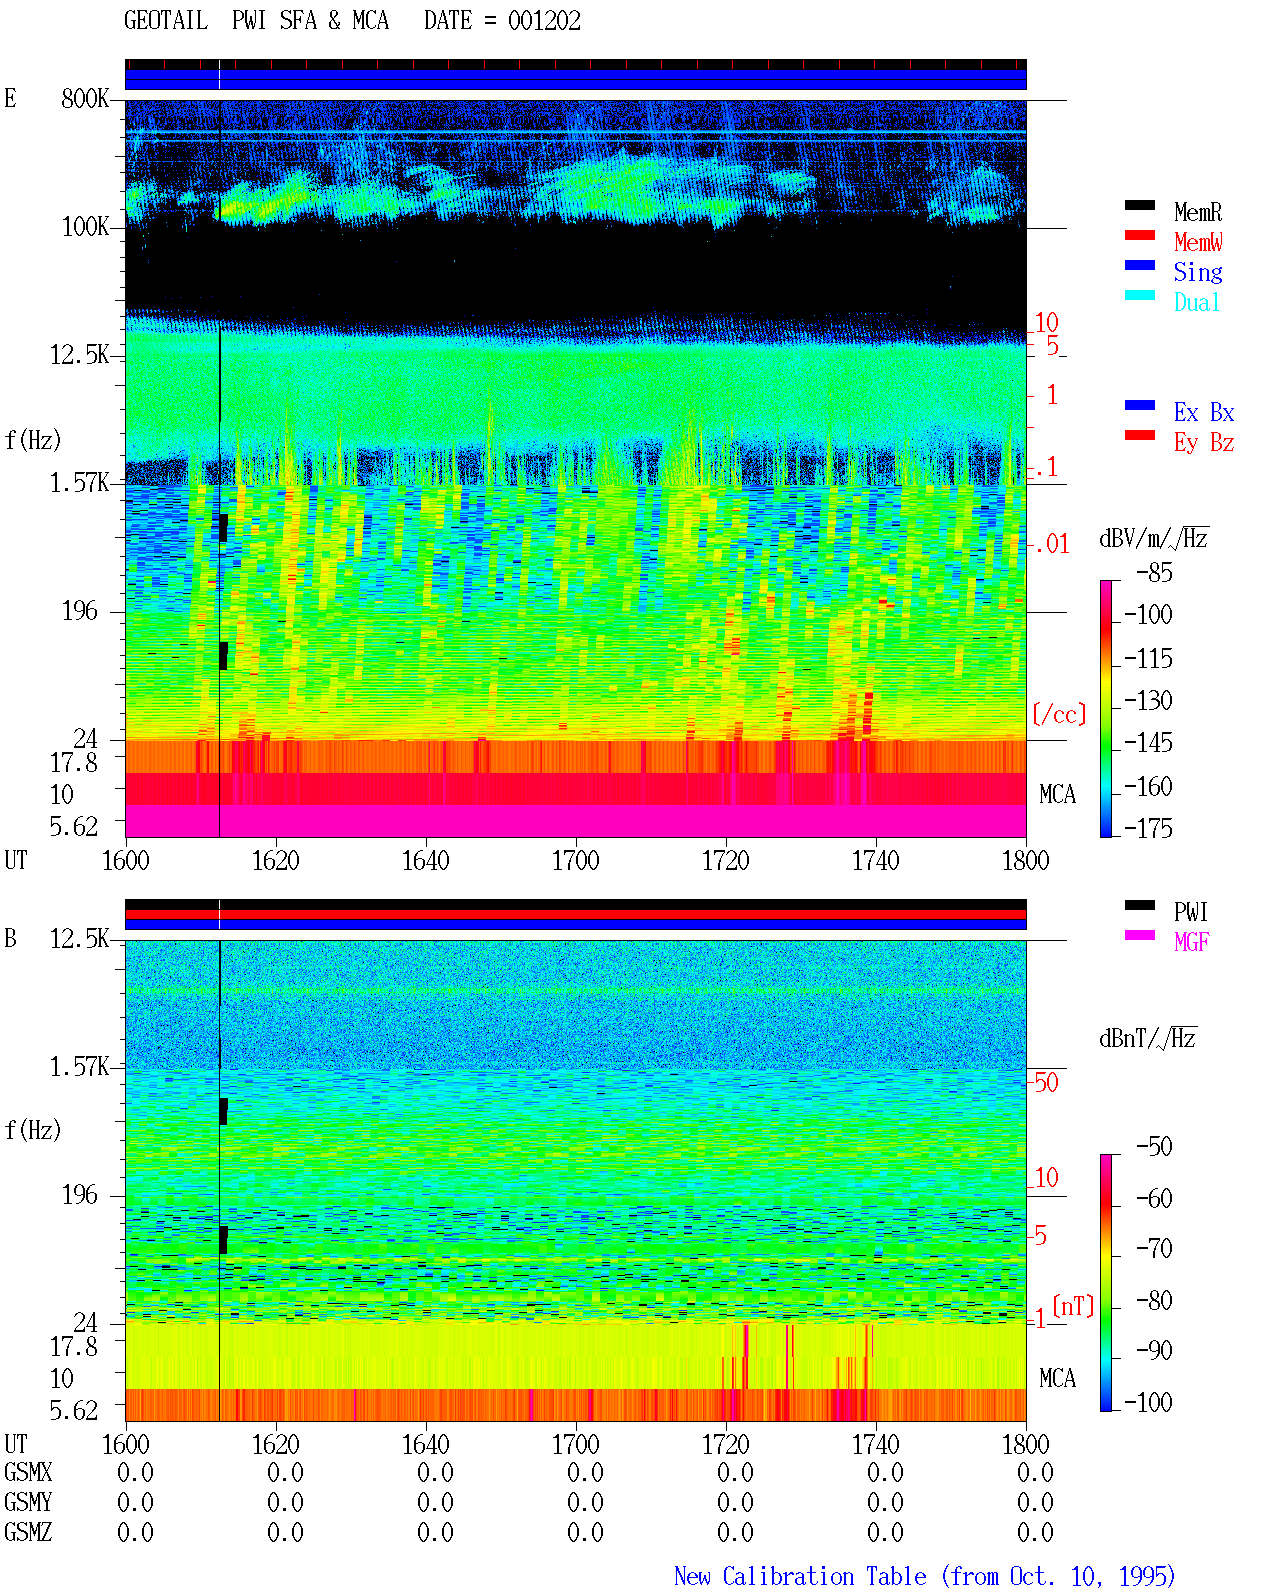The width and height of the screenshot is (1280, 1593).
Task: Click the -100 value at magnetic color bar bottom
Action: click(1148, 1402)
